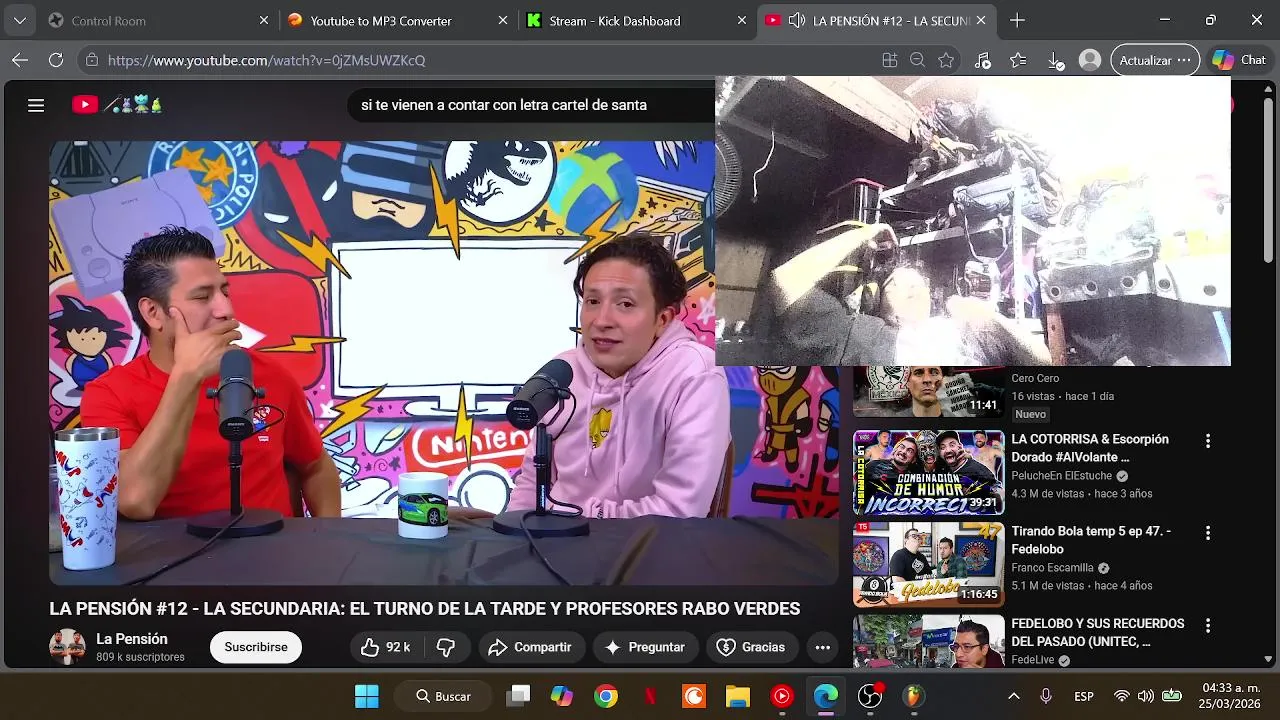Open the browser profile avatar
Image resolution: width=1280 pixels, height=720 pixels.
pos(1090,60)
